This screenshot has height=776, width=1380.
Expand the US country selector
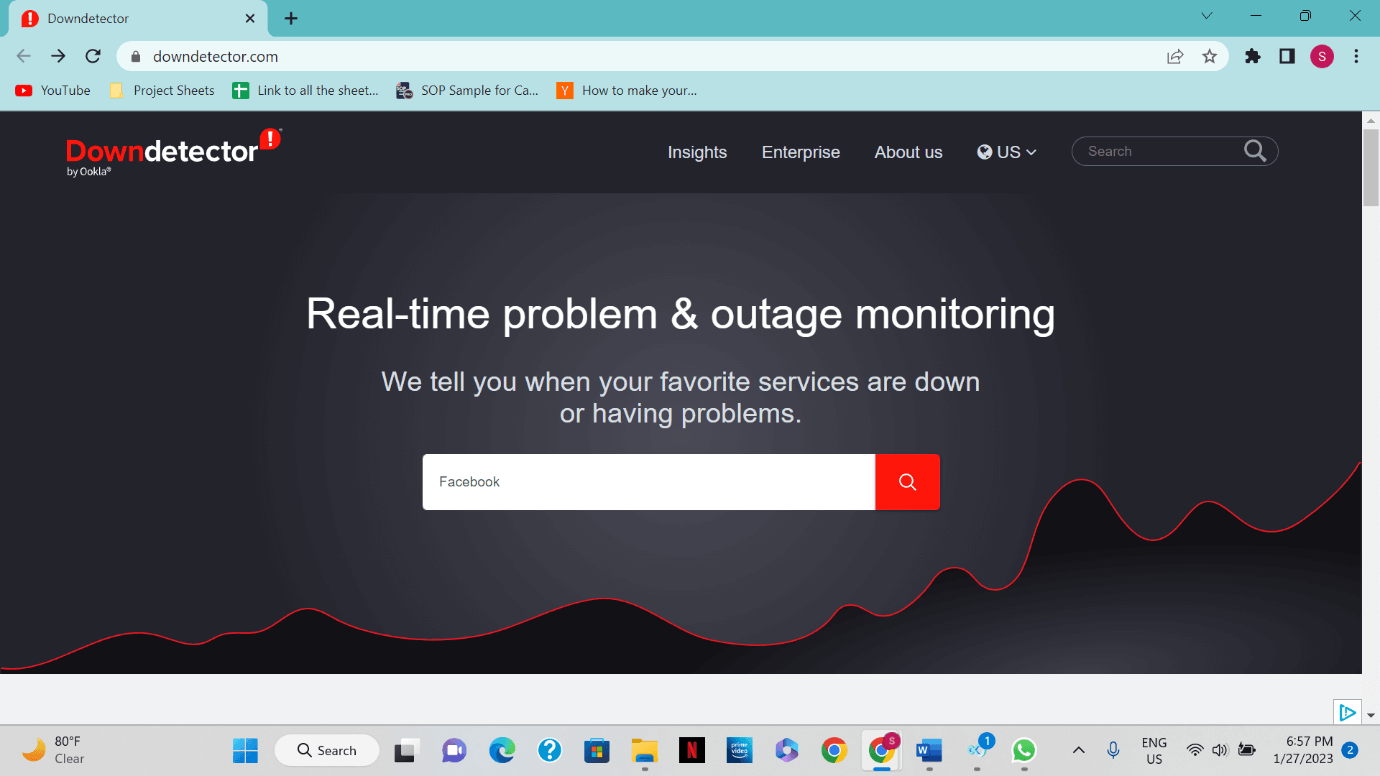tap(1007, 152)
